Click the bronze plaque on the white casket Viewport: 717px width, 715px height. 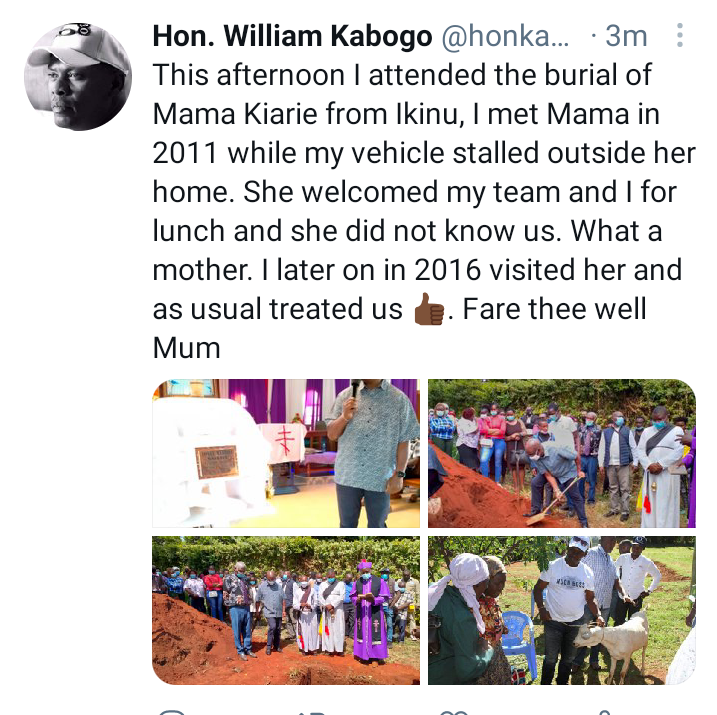216,462
